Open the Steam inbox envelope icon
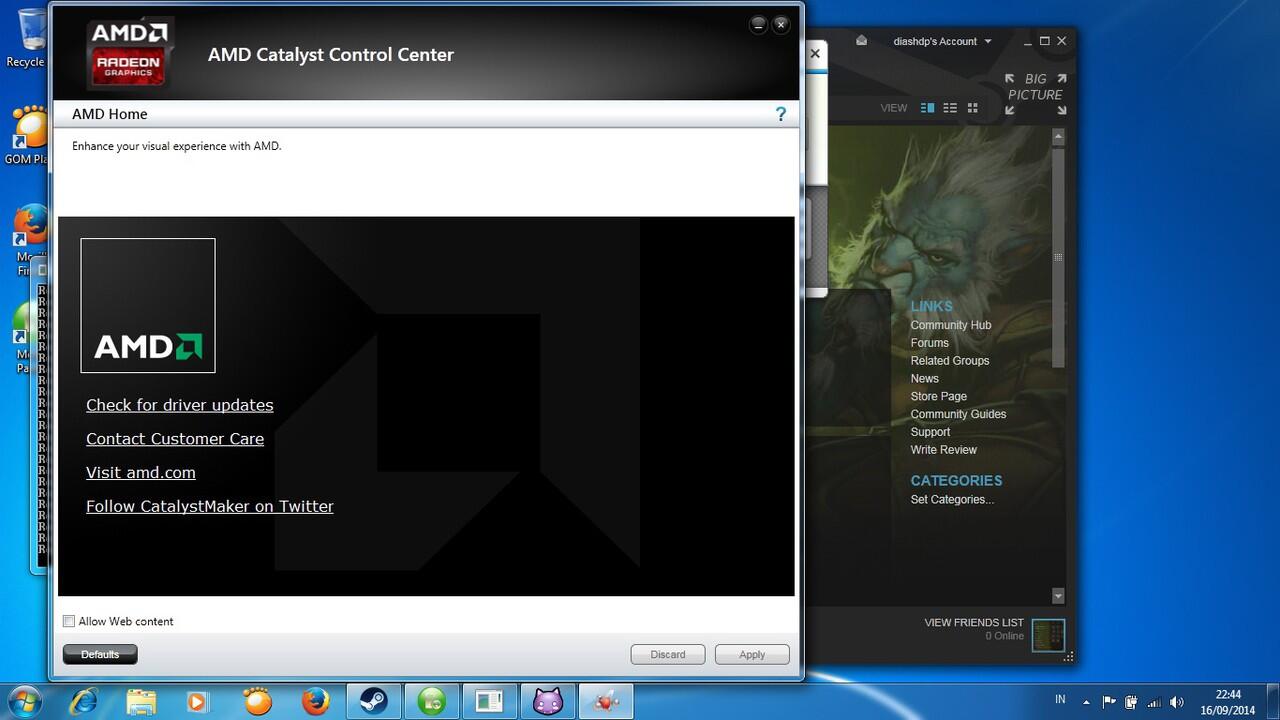The image size is (1280, 720). tap(861, 41)
